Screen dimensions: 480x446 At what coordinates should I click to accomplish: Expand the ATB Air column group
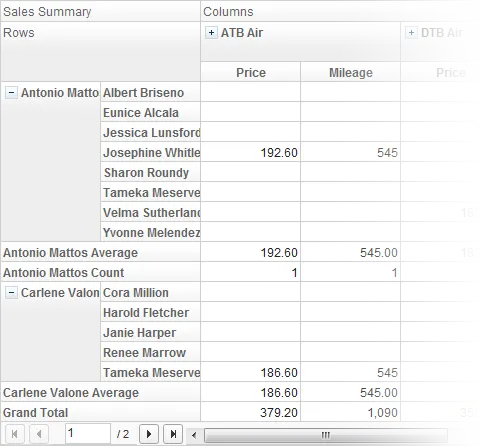coord(211,33)
